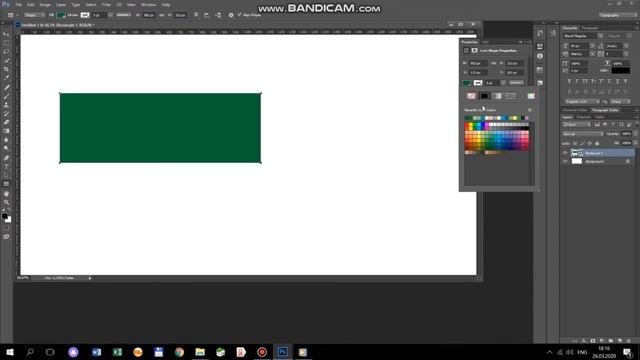Screen dimensions: 640x360
Task: Open the Color Picker from fill popup
Action: [531, 96]
